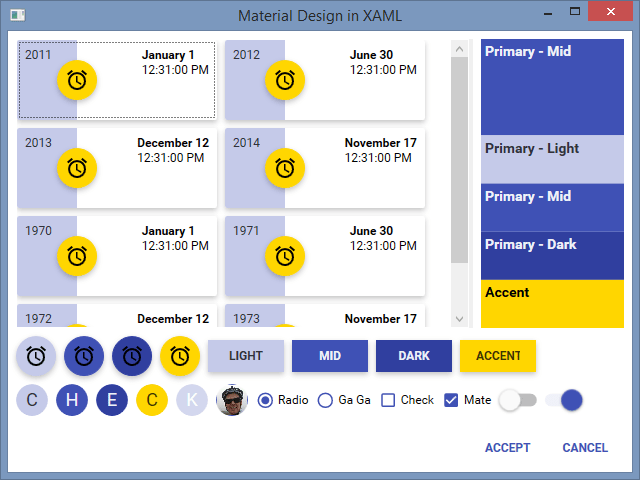Click the alarm icon on the 1971 card

coord(285,256)
